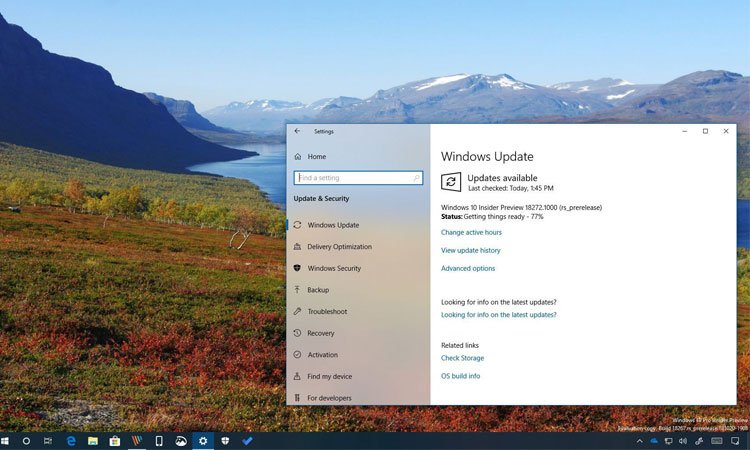Open View update history link
Viewport: 750px width, 450px height.
coord(470,250)
